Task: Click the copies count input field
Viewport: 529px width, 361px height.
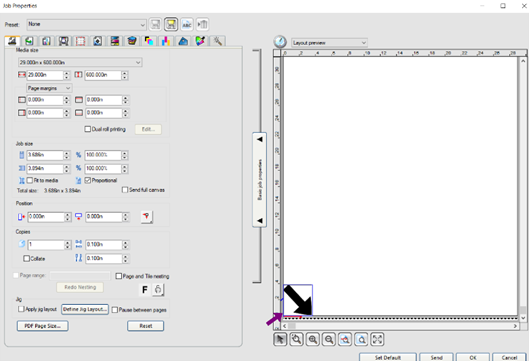Action: tap(46, 245)
